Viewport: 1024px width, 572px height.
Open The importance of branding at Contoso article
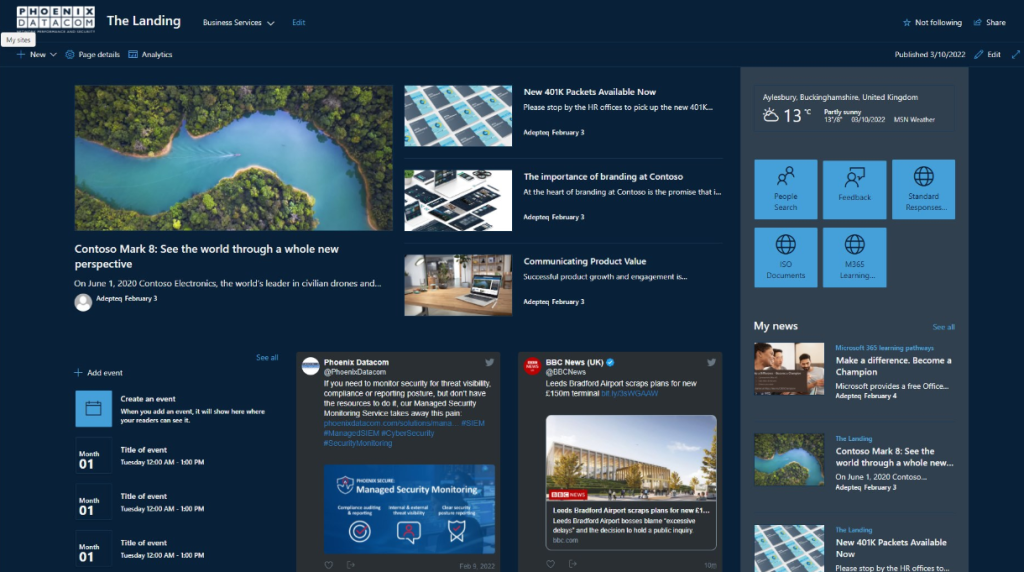603,177
